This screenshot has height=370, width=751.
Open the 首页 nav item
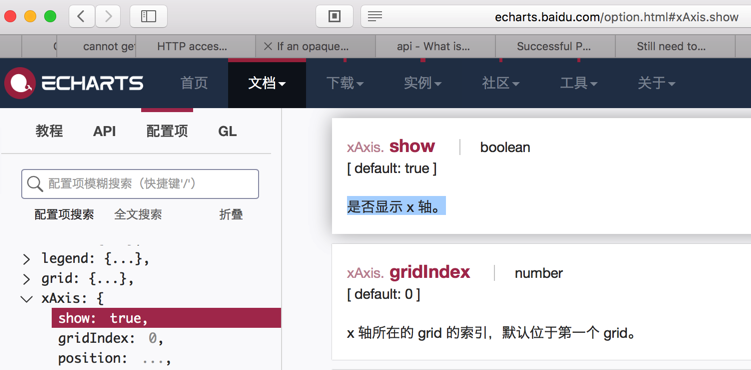[194, 83]
